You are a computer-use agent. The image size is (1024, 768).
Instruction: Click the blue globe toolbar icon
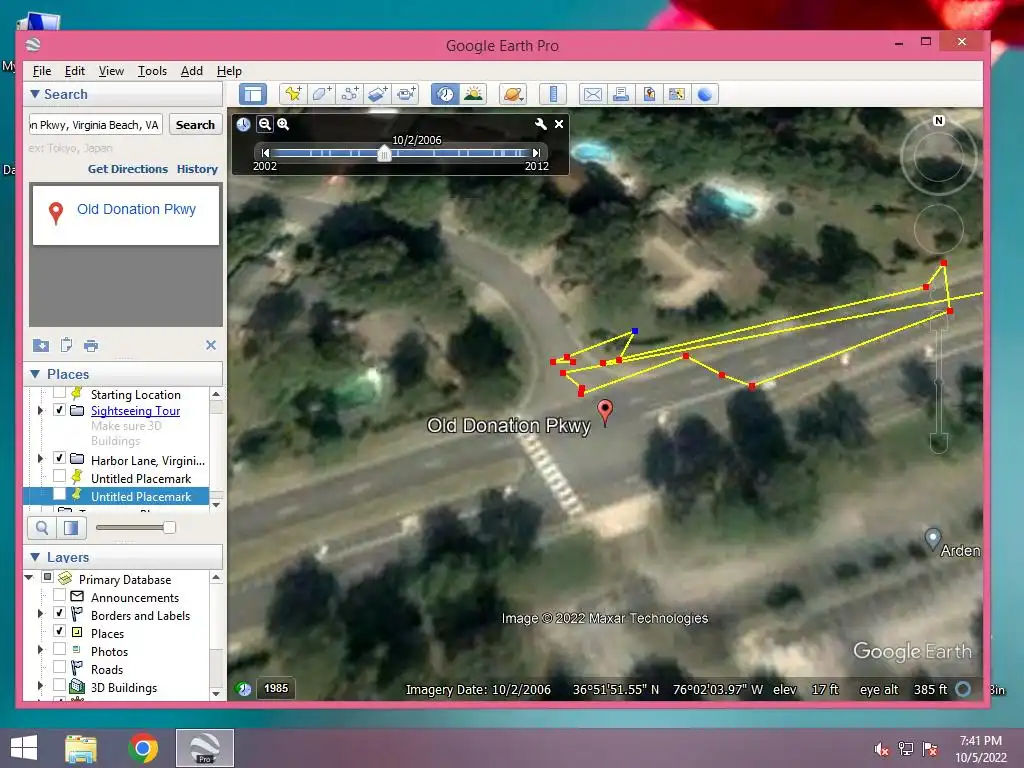tap(705, 94)
